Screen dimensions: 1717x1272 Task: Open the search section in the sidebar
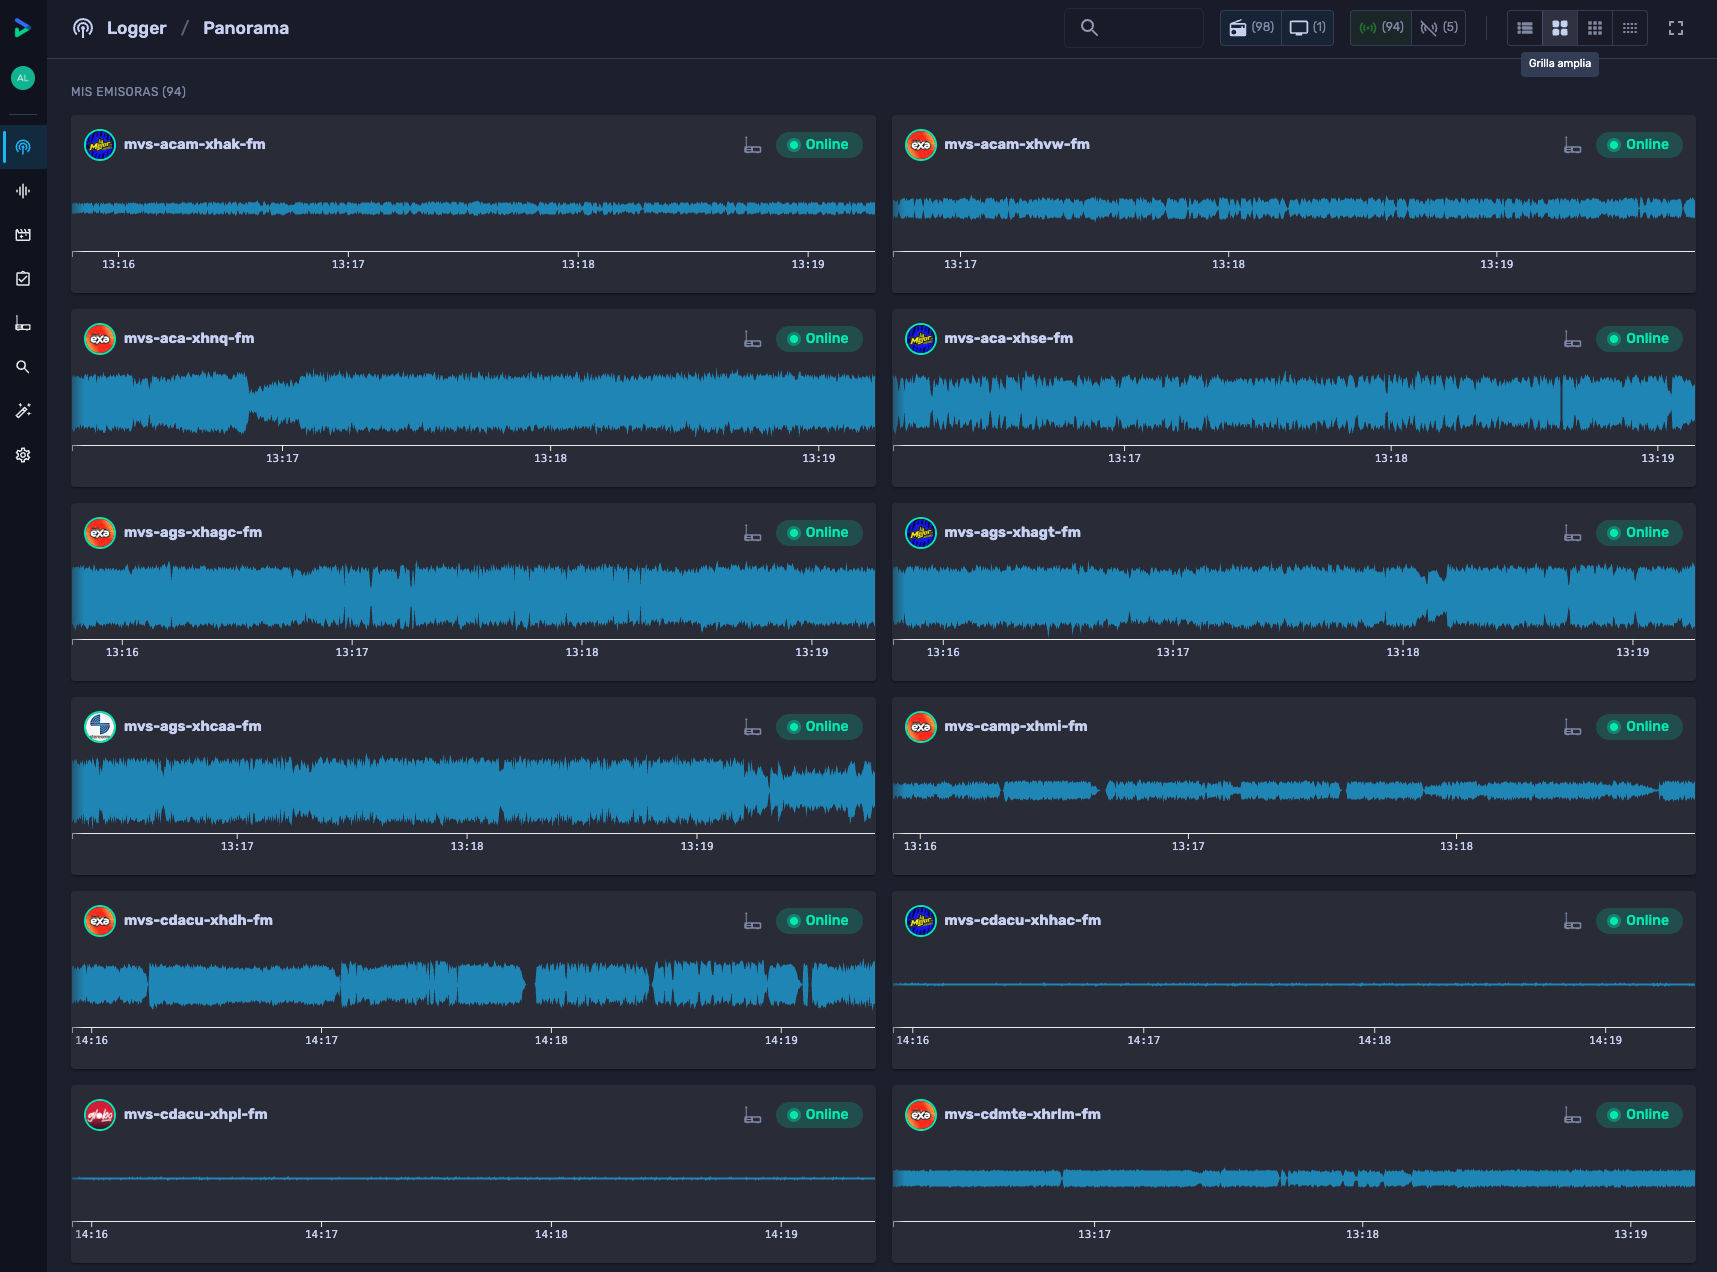point(23,367)
